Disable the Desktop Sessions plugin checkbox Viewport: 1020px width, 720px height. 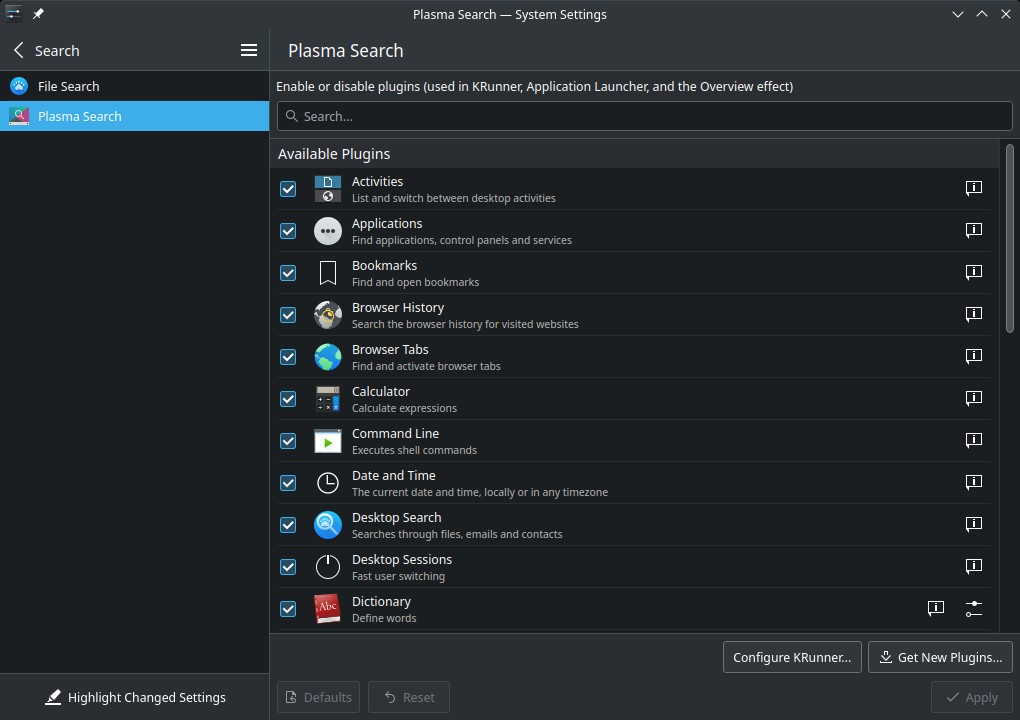[288, 567]
